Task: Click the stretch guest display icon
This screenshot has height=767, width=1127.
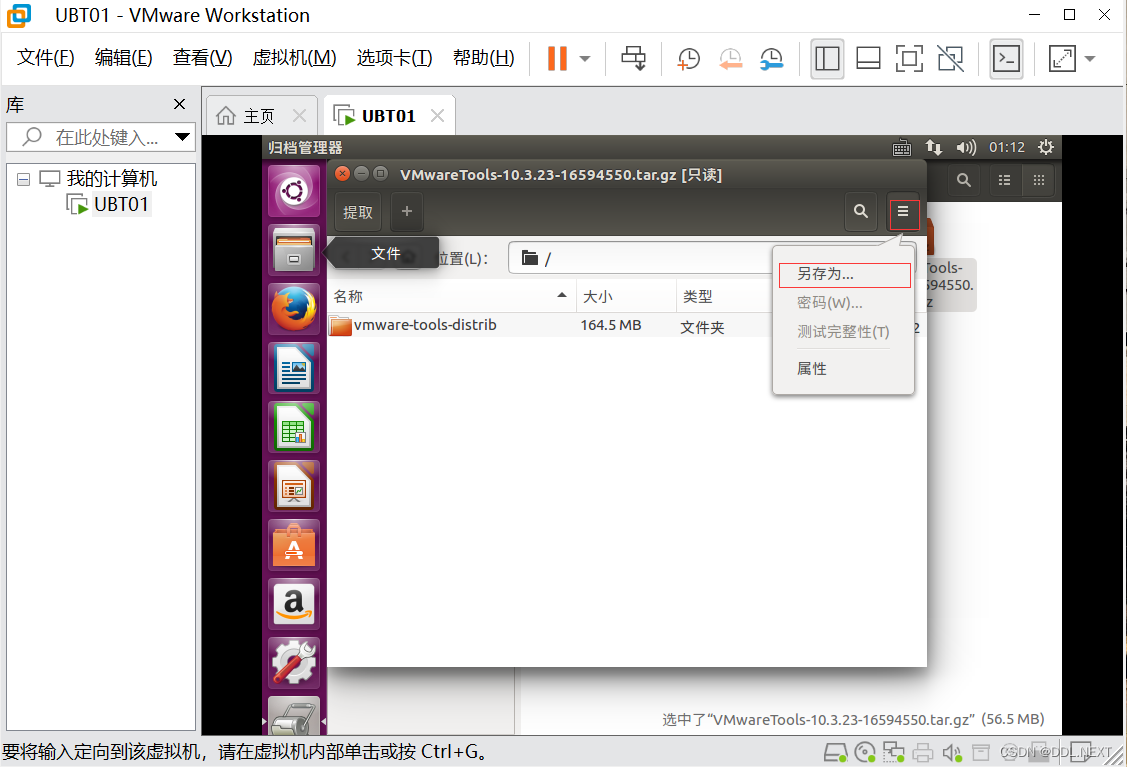Action: coord(1062,58)
